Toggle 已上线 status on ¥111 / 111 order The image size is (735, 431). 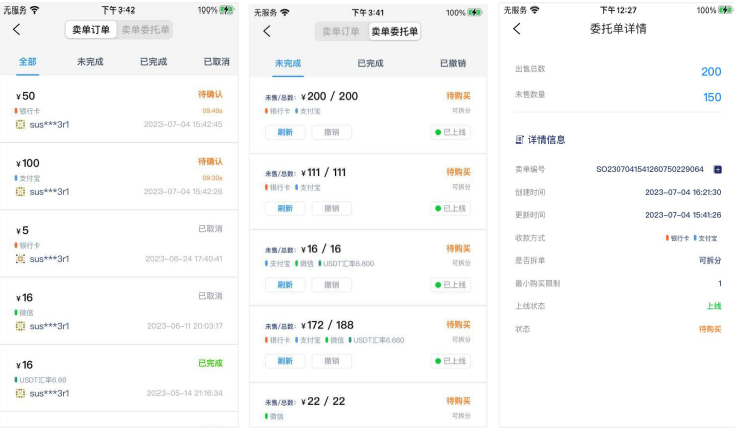pos(450,208)
